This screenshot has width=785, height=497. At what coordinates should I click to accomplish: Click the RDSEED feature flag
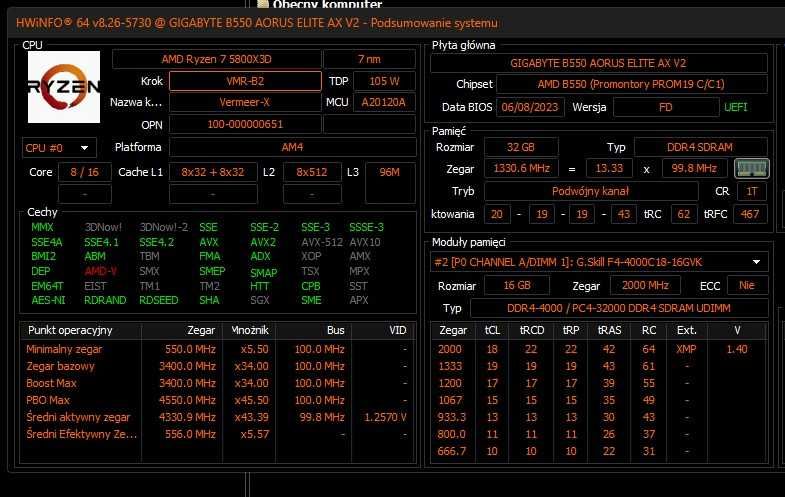click(x=159, y=300)
